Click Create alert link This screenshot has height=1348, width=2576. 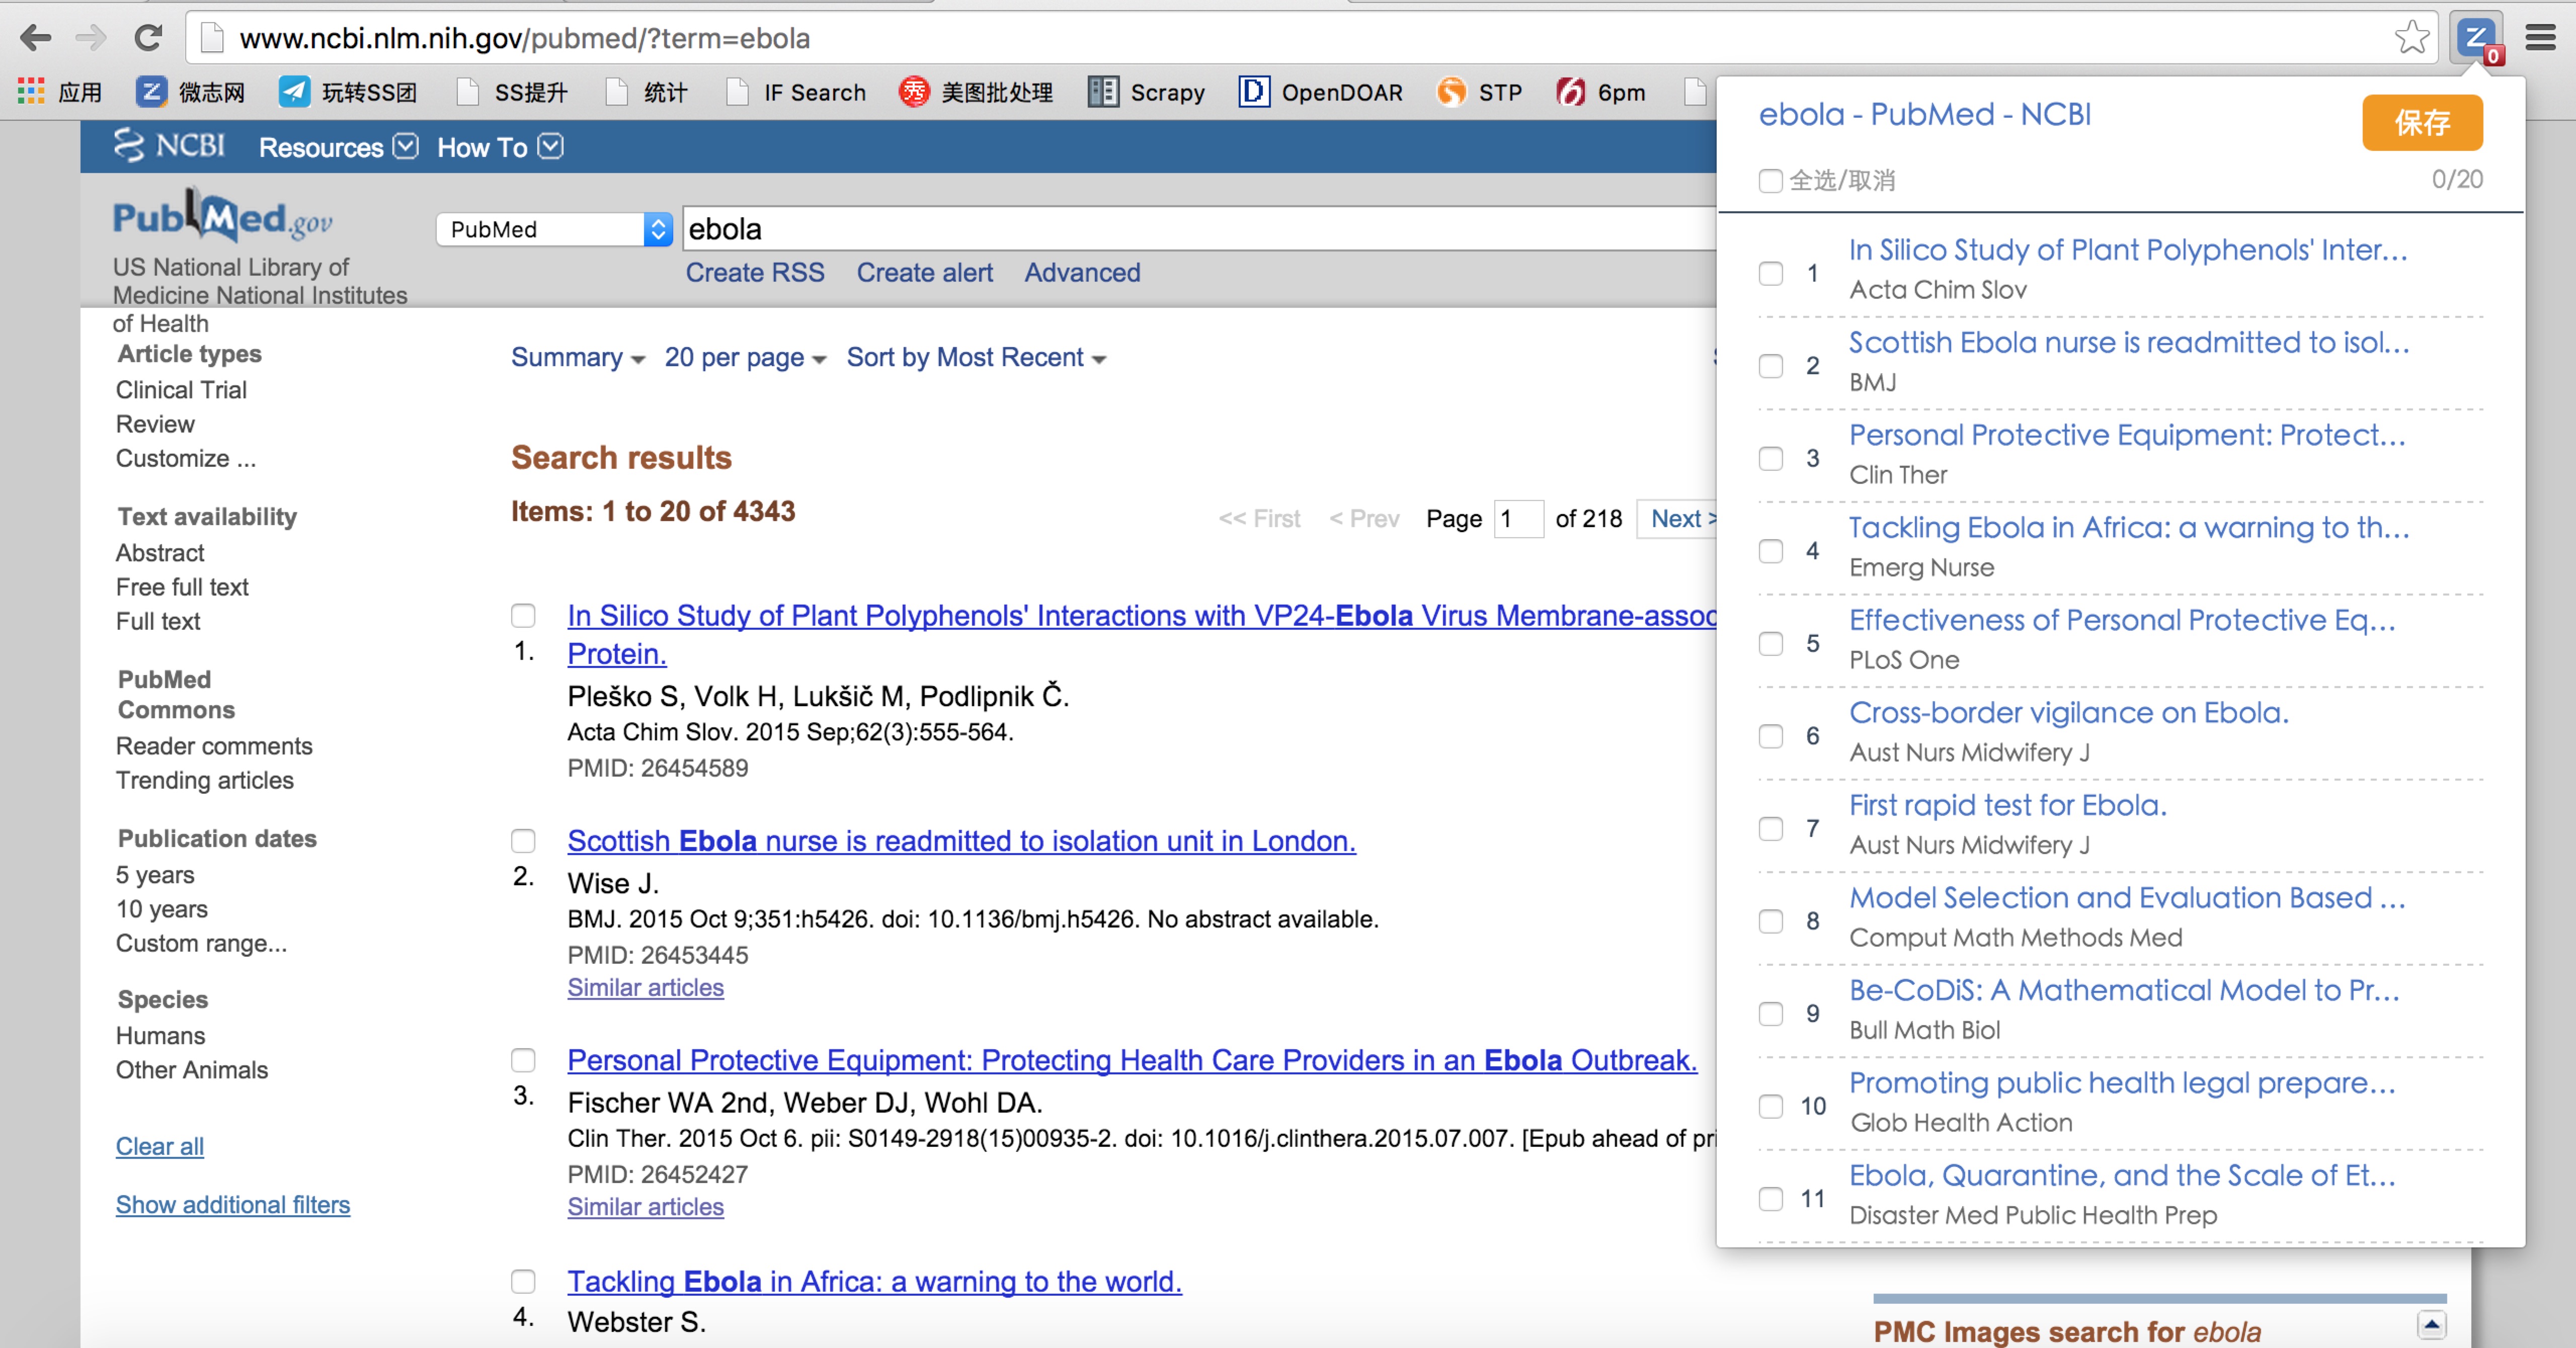(924, 272)
